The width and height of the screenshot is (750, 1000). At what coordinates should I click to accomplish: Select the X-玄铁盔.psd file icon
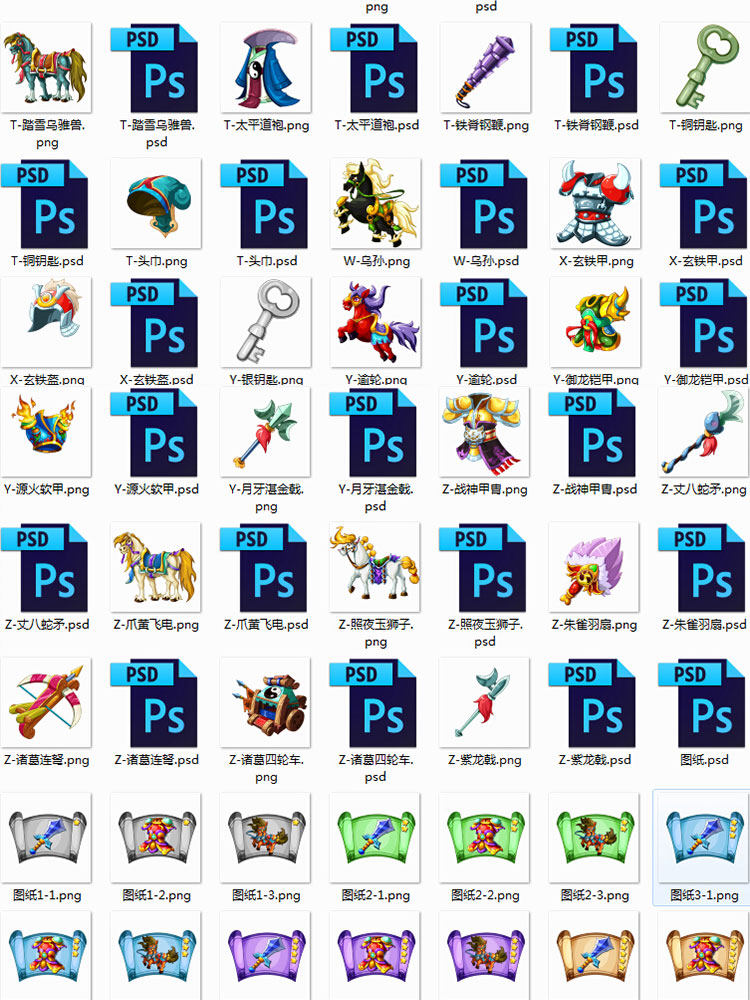click(x=154, y=322)
